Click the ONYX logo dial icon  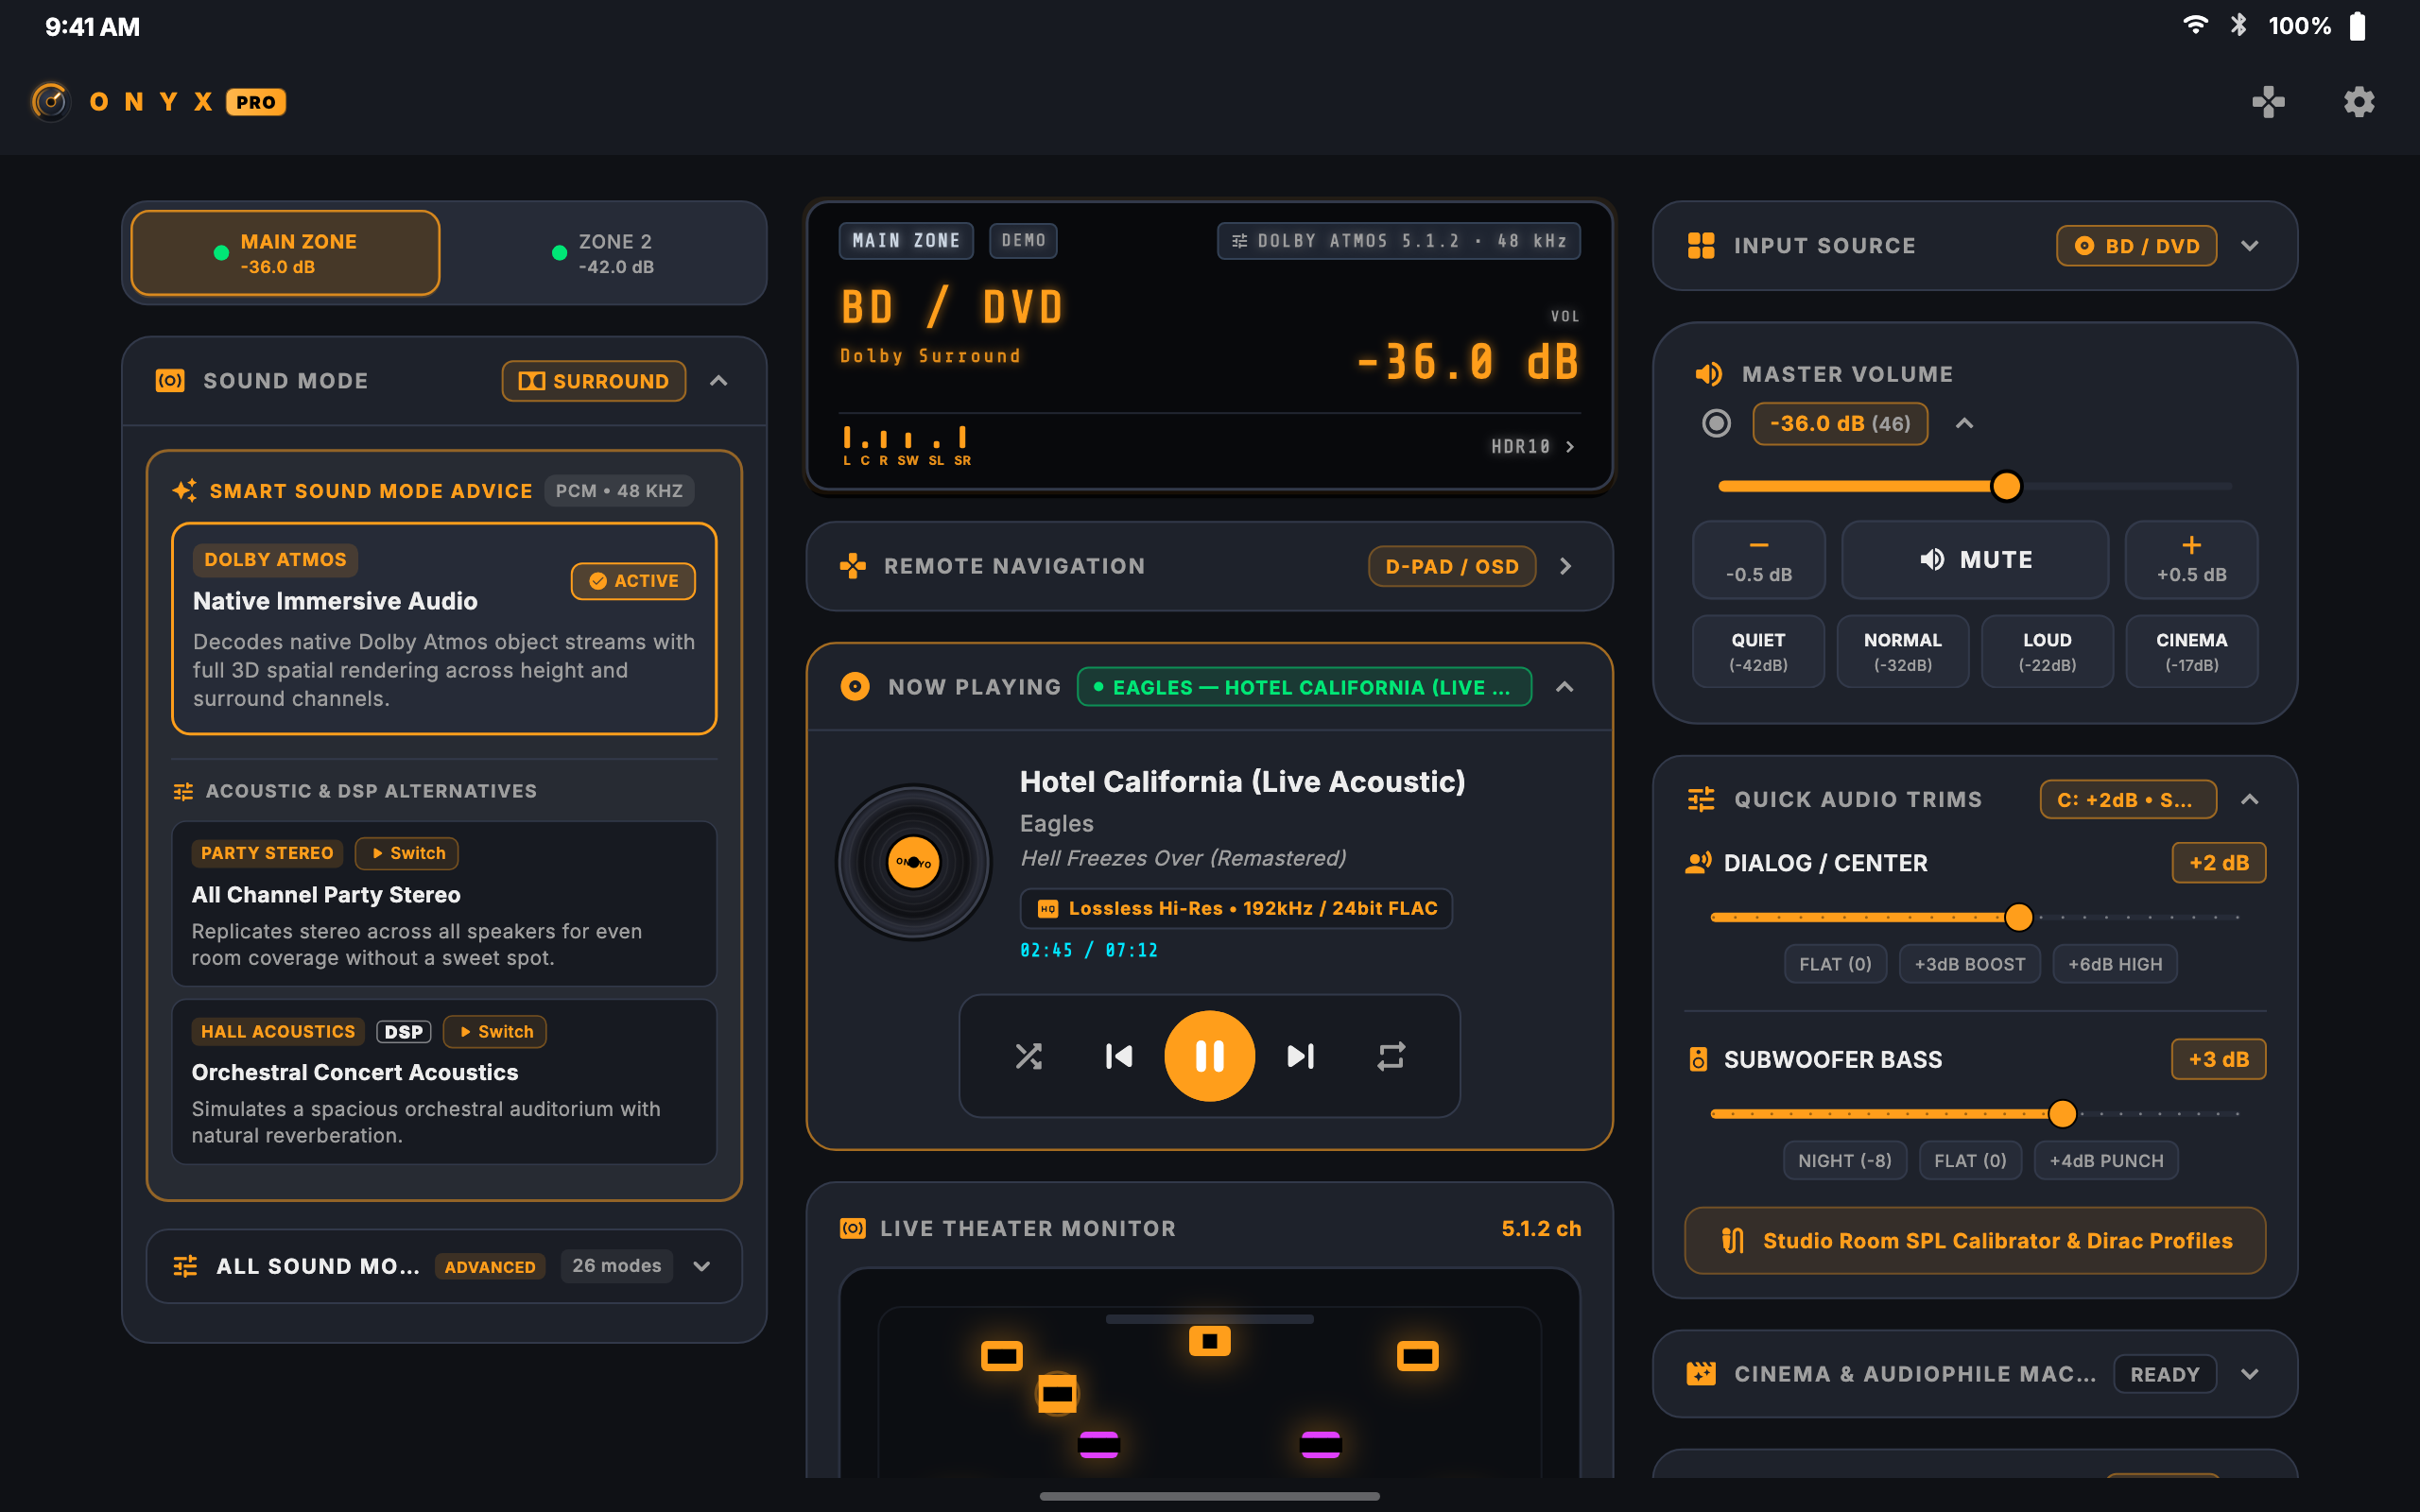50,101
